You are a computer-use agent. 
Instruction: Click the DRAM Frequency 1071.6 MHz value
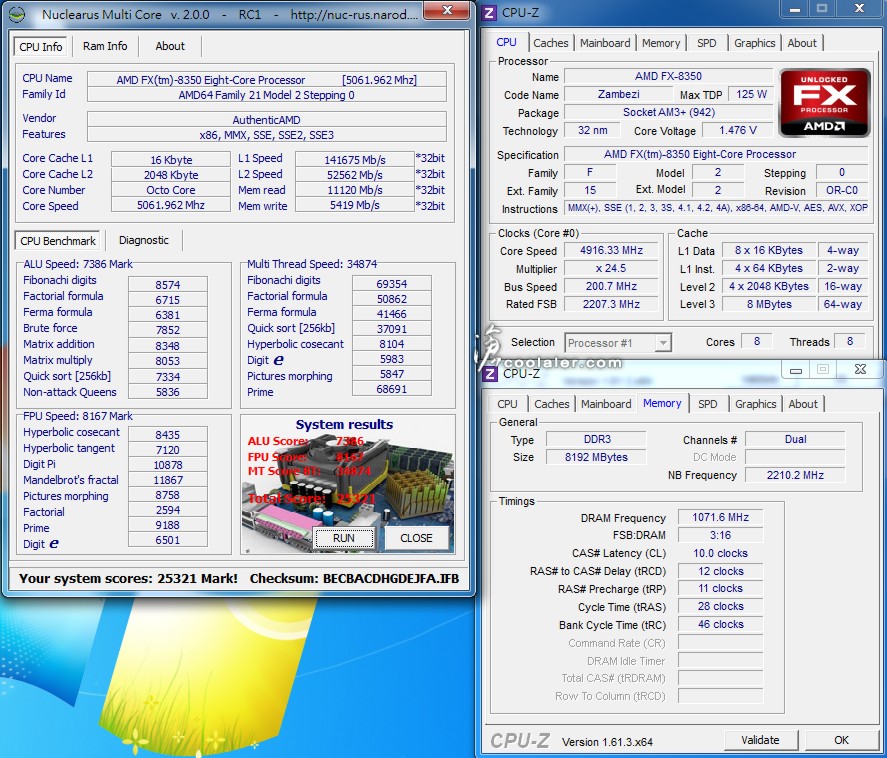tap(720, 517)
